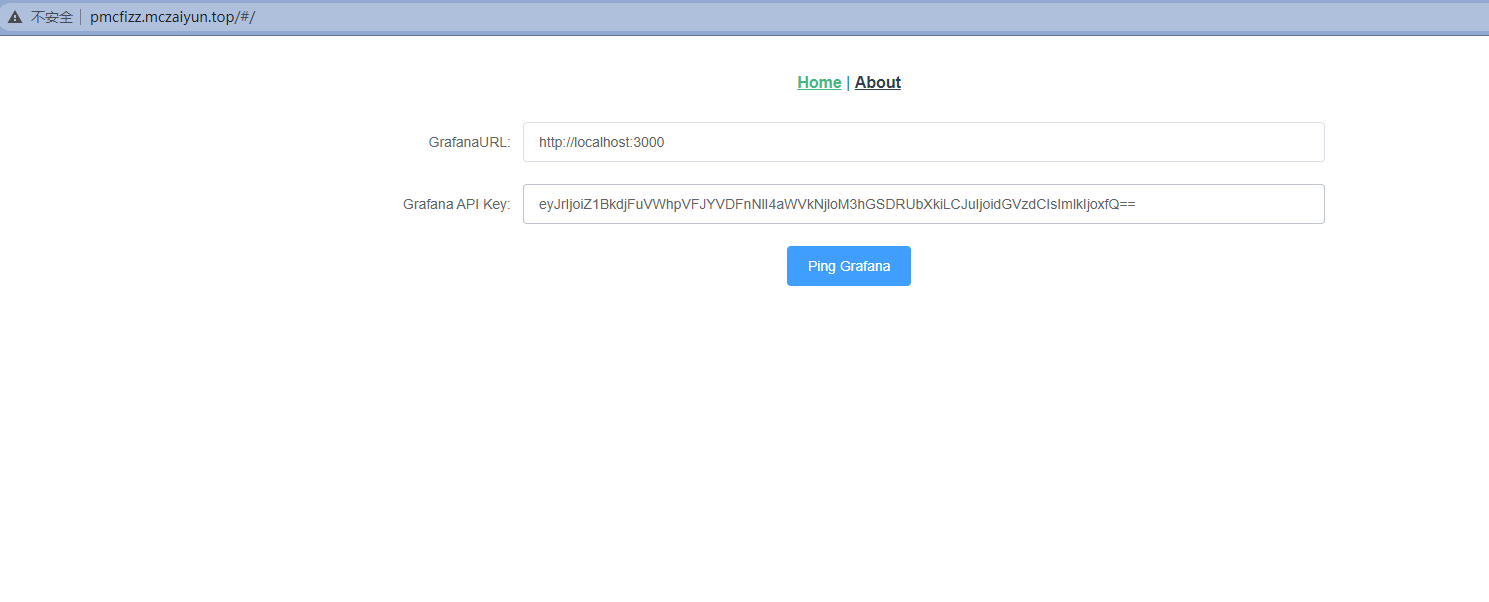
Task: Click the insecure site warning icon
Action: [15, 17]
